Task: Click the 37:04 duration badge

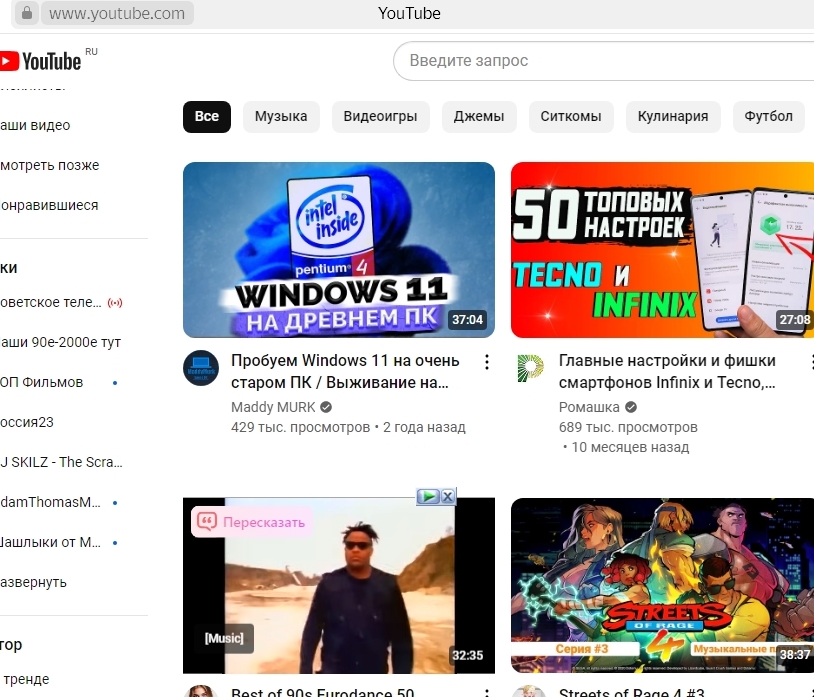Action: [467, 320]
